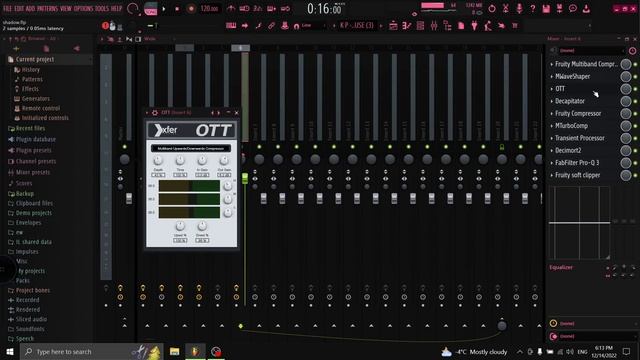Arm the record button in transport

coord(191,9)
